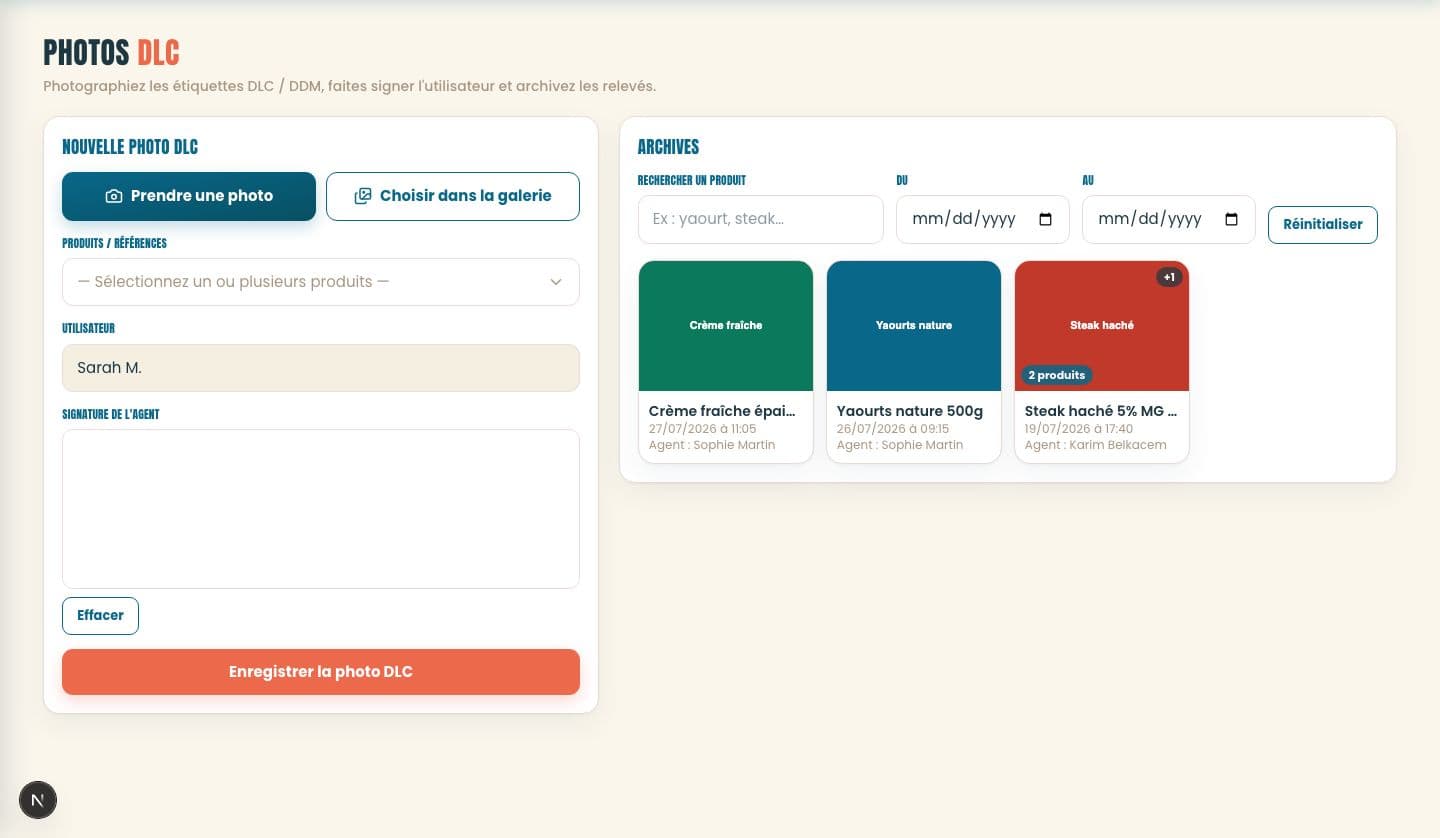Click the camera icon in Prendre une photo
The width and height of the screenshot is (1440, 838).
[x=114, y=196]
